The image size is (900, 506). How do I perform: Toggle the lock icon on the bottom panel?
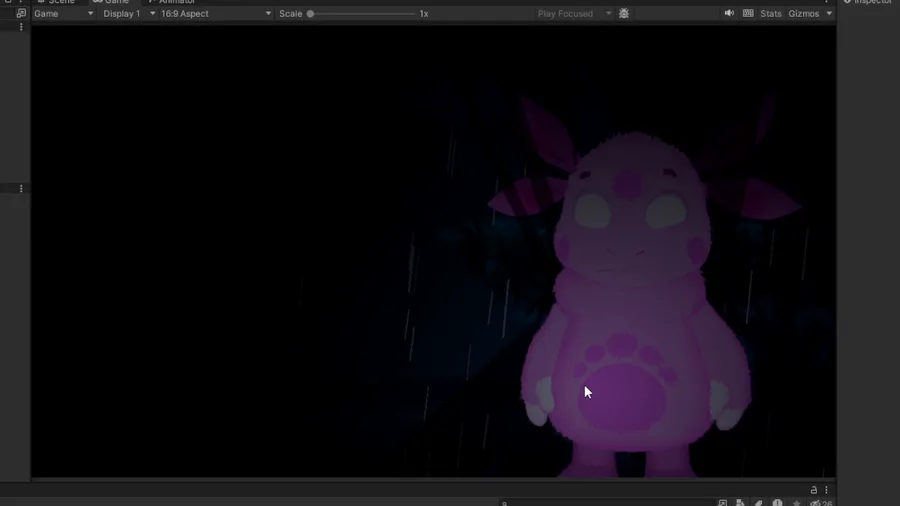(x=813, y=490)
